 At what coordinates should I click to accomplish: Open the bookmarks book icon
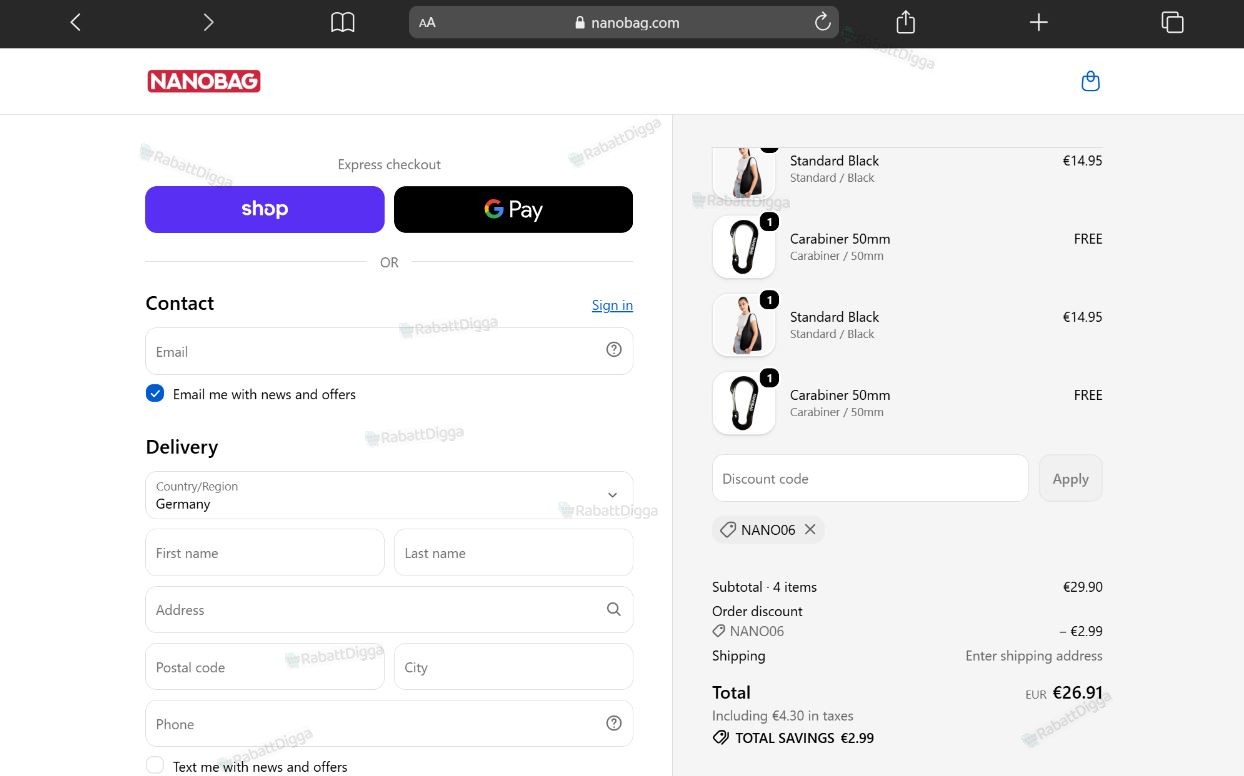(343, 22)
